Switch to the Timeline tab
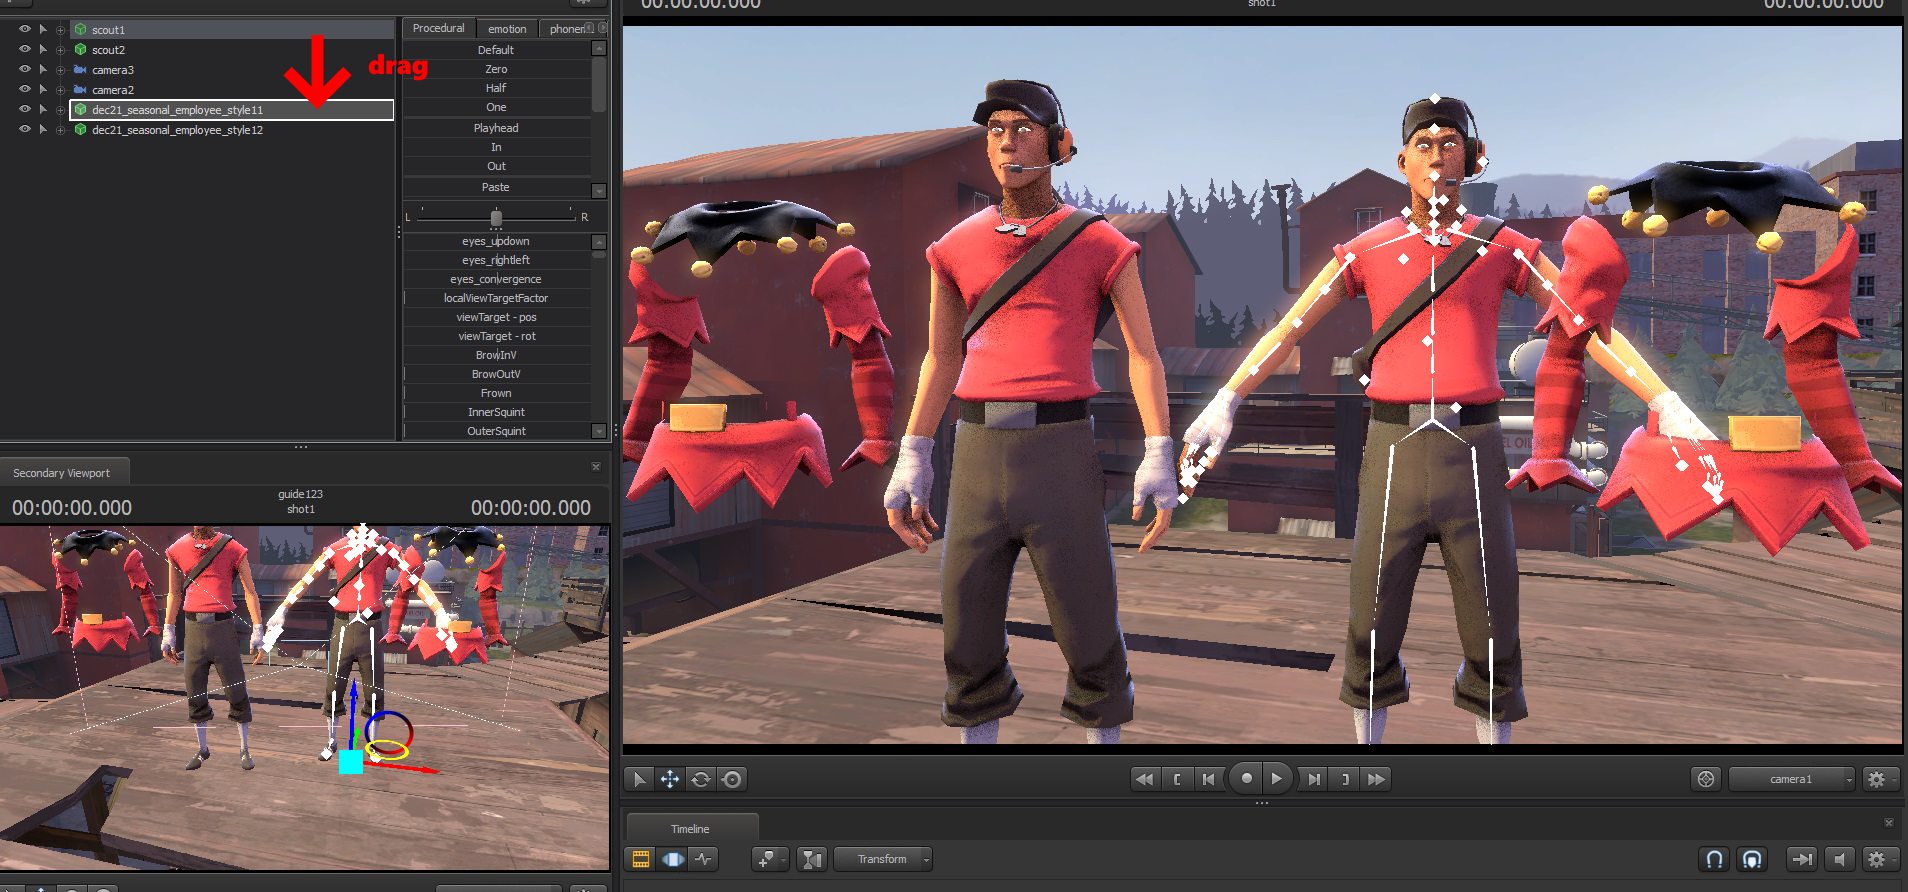The image size is (1908, 892). (691, 828)
